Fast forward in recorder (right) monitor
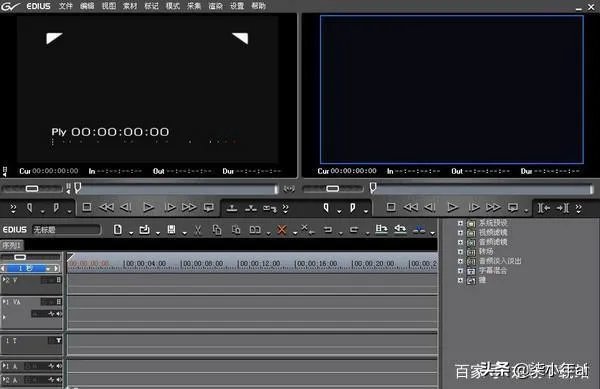This screenshot has width=600, height=389. pos(493,207)
